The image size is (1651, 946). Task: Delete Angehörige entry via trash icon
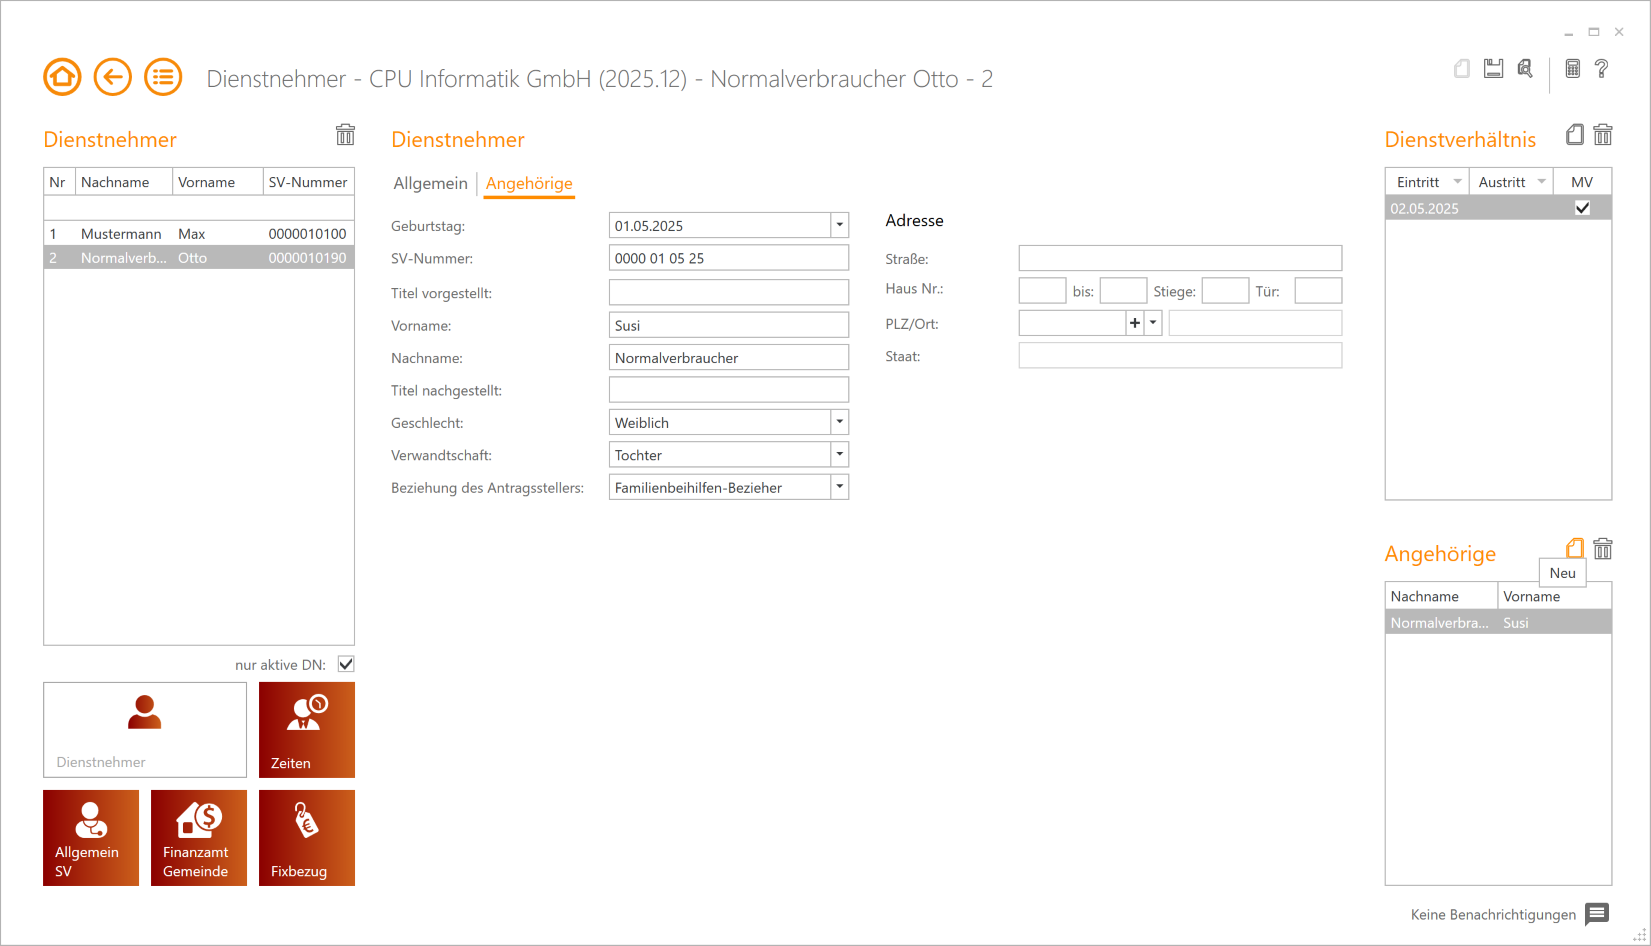coord(1603,549)
